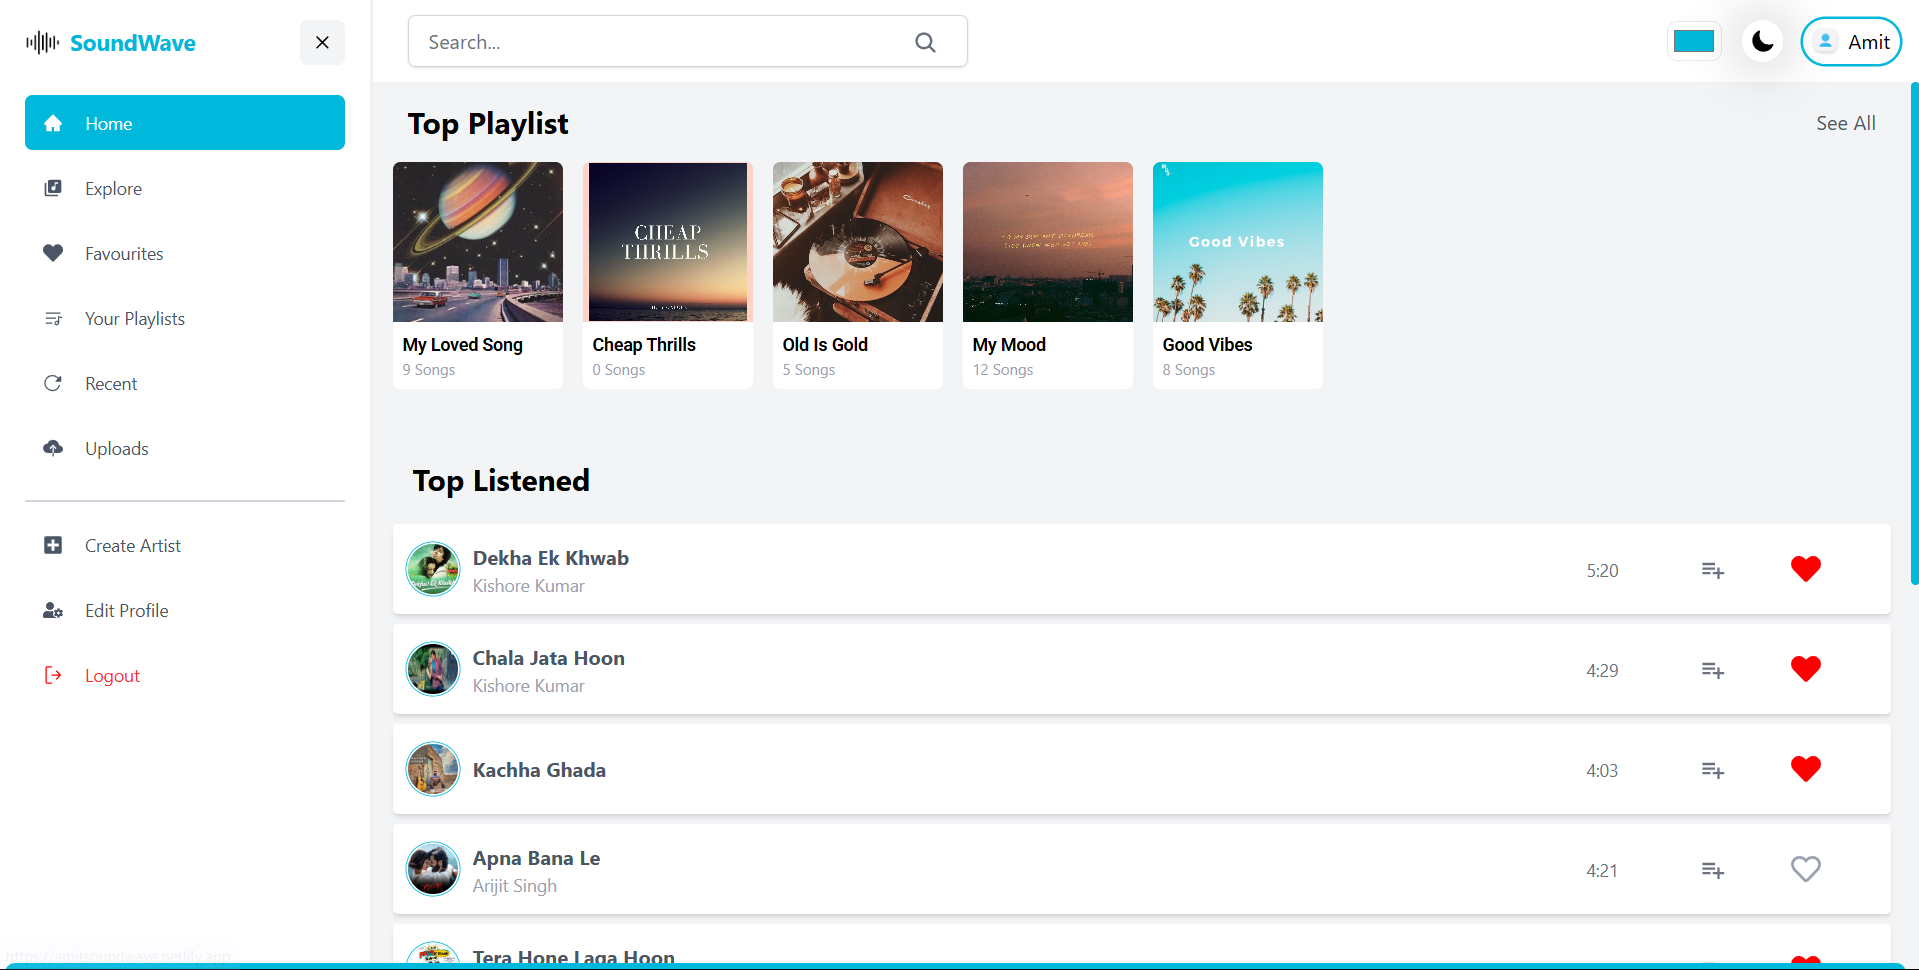The height and width of the screenshot is (970, 1919).
Task: Add Apna Bana Le to a playlist
Action: (x=1713, y=870)
